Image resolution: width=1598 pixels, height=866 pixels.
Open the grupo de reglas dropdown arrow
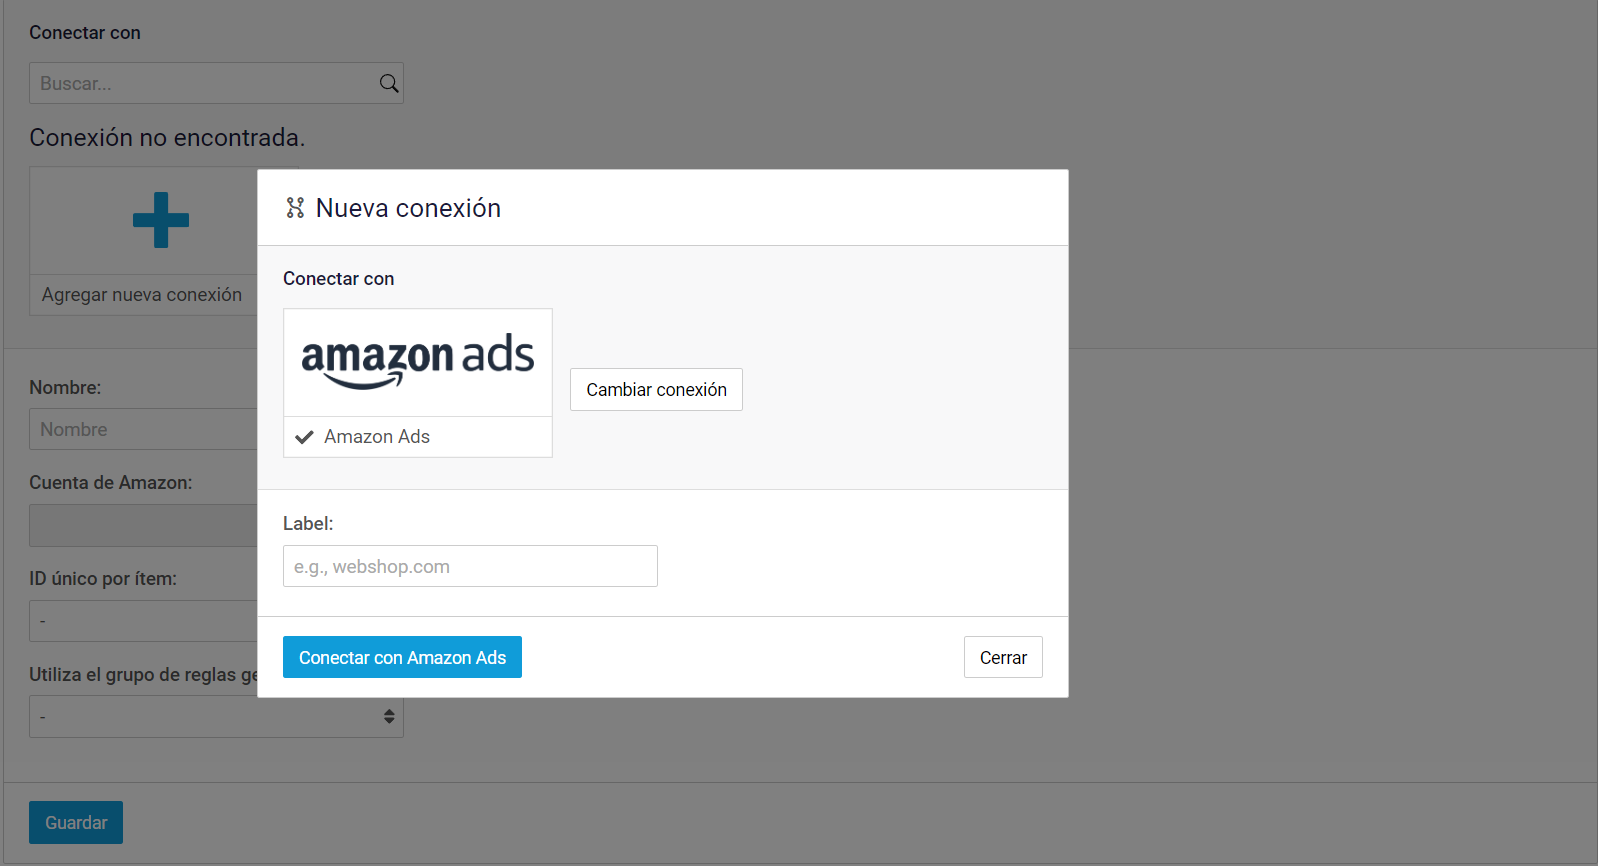389,717
